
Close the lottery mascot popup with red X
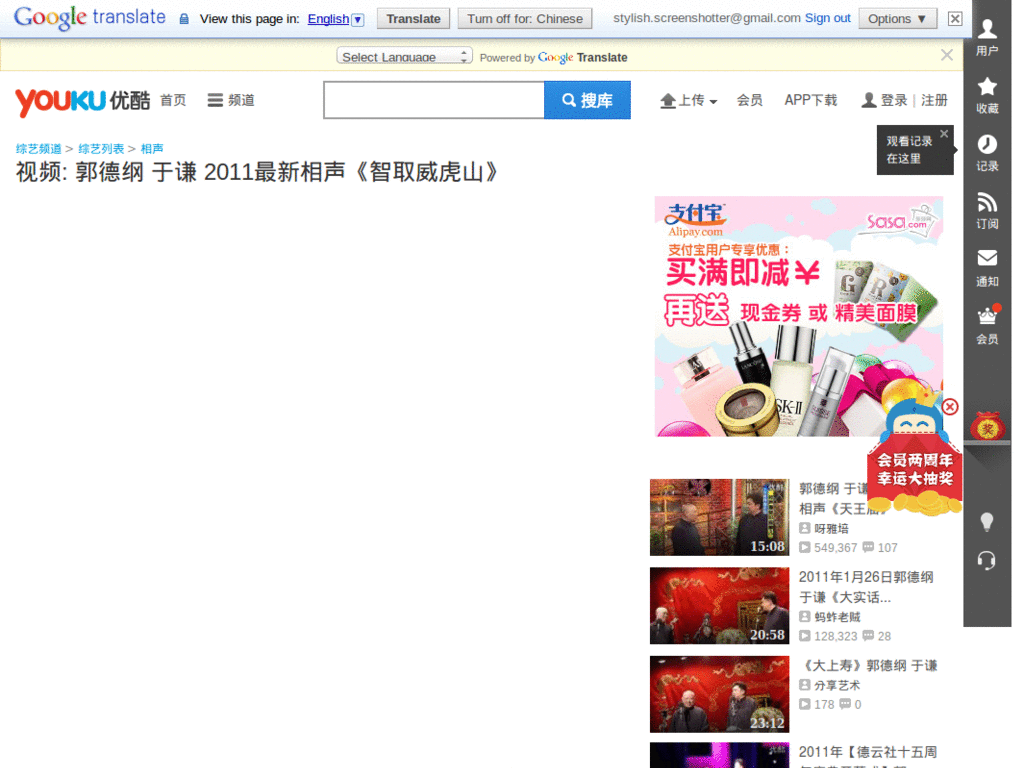tap(950, 407)
